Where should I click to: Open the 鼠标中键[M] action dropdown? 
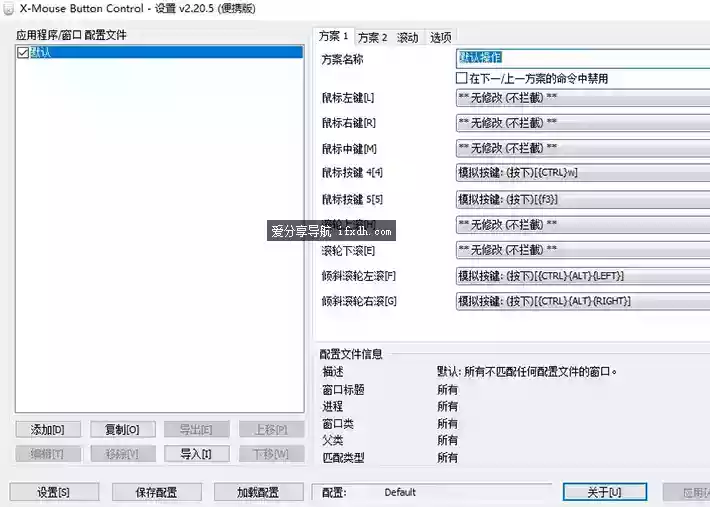[x=583, y=148]
